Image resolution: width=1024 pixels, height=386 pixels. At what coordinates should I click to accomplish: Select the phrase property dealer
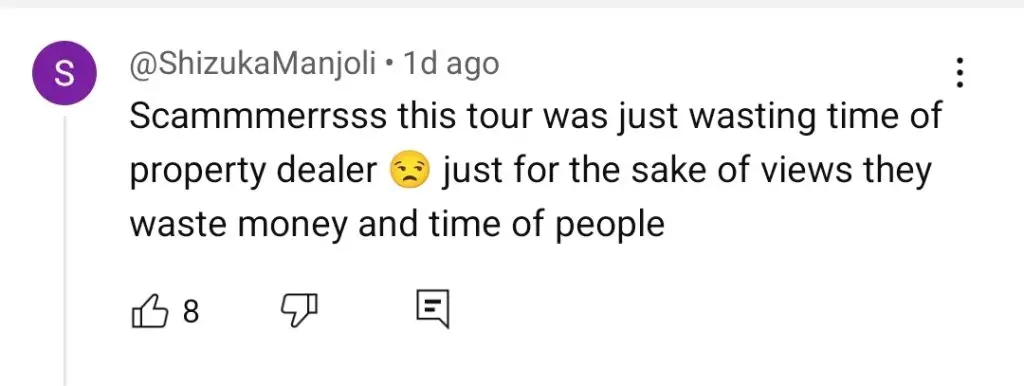tap(254, 173)
